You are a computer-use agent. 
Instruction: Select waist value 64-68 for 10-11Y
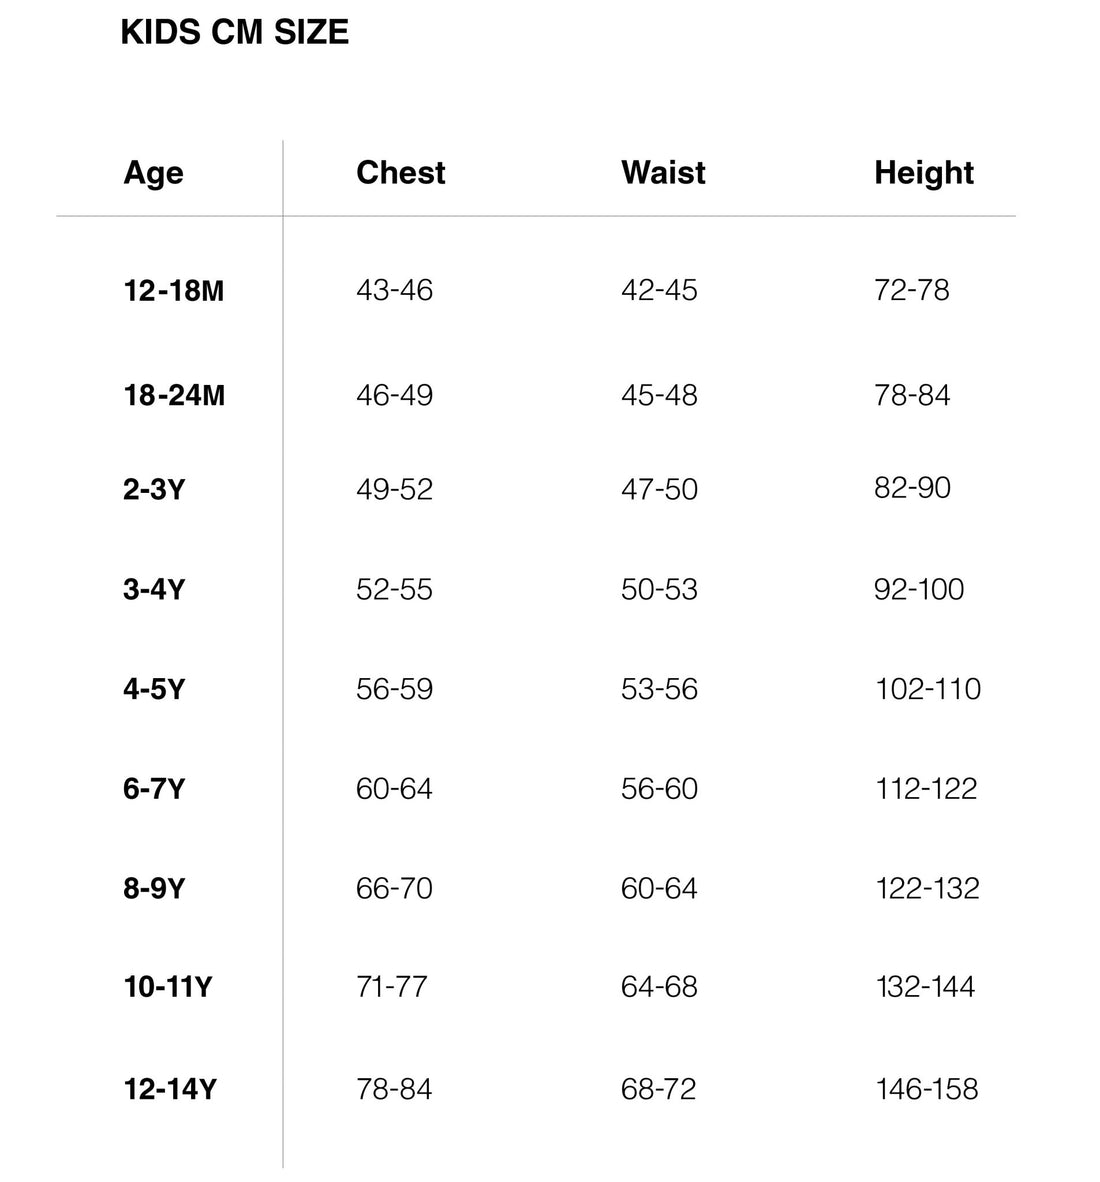658,987
